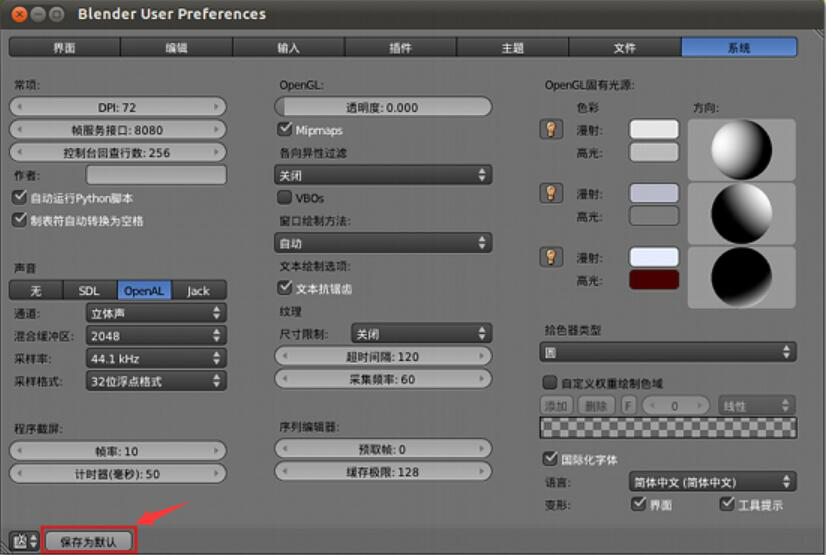Click the 帧服务接口 8080 field
Viewport: 826px width, 555px height.
pyautogui.click(x=117, y=130)
